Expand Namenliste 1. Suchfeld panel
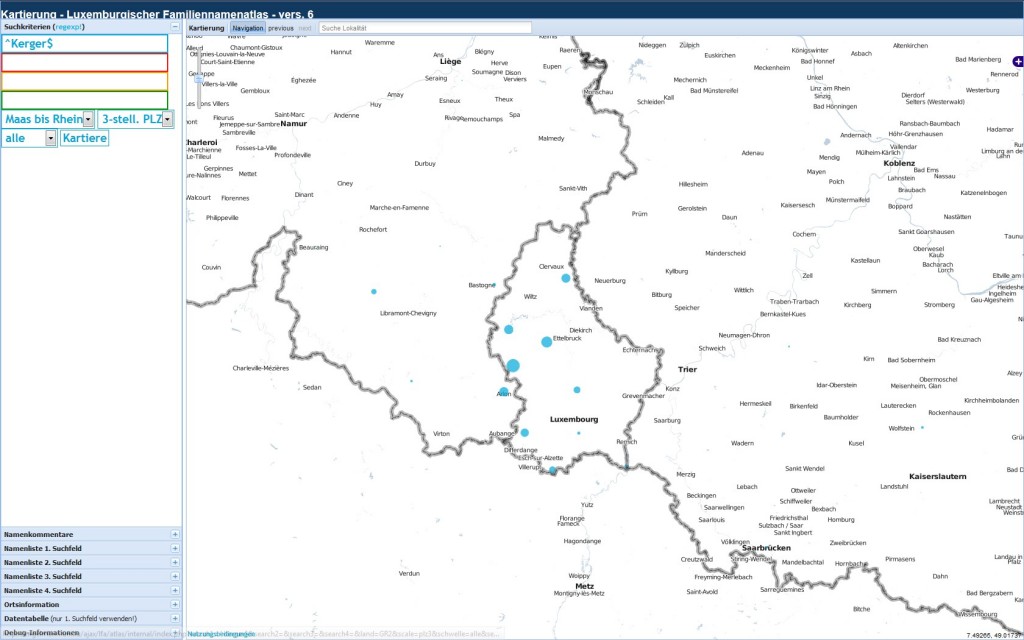Screen dimensions: 1024x640 (x=175, y=549)
